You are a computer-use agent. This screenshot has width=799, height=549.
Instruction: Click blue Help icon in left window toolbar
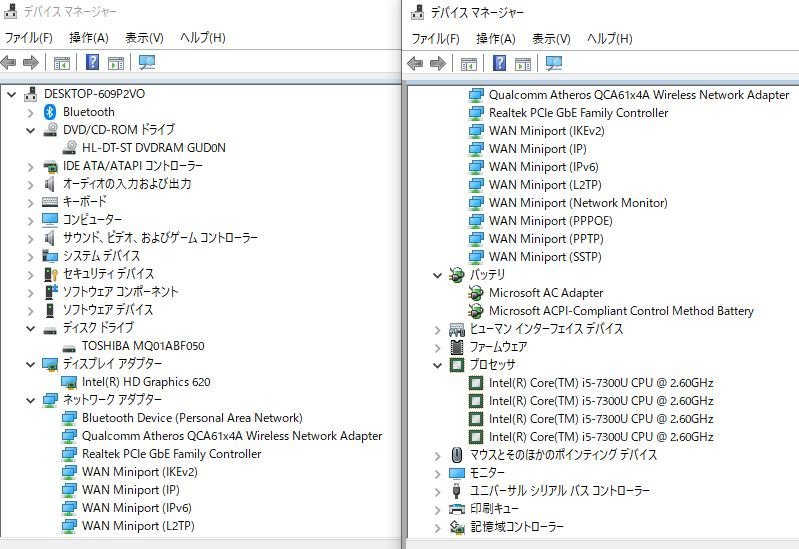(92, 62)
